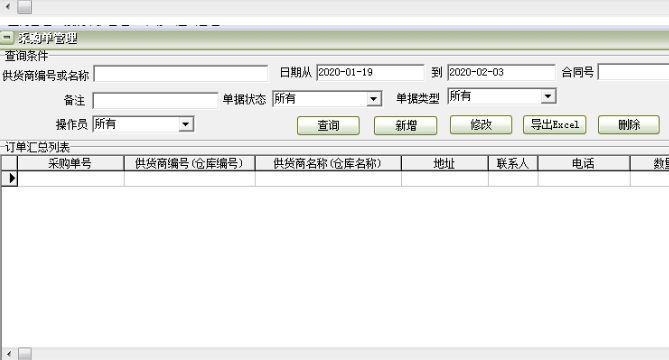The height and width of the screenshot is (360, 669).
Task: Open the 单据状态 dropdown
Action: [x=373, y=99]
